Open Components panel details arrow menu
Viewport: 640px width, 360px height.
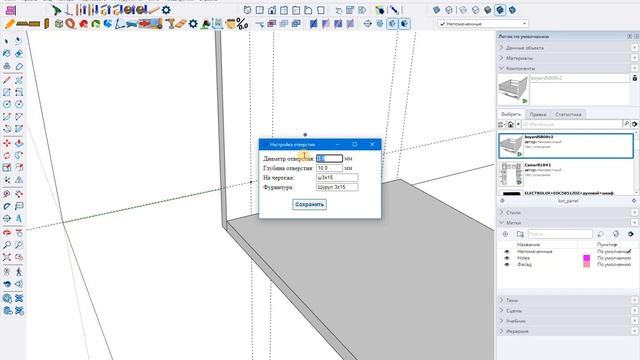click(634, 124)
